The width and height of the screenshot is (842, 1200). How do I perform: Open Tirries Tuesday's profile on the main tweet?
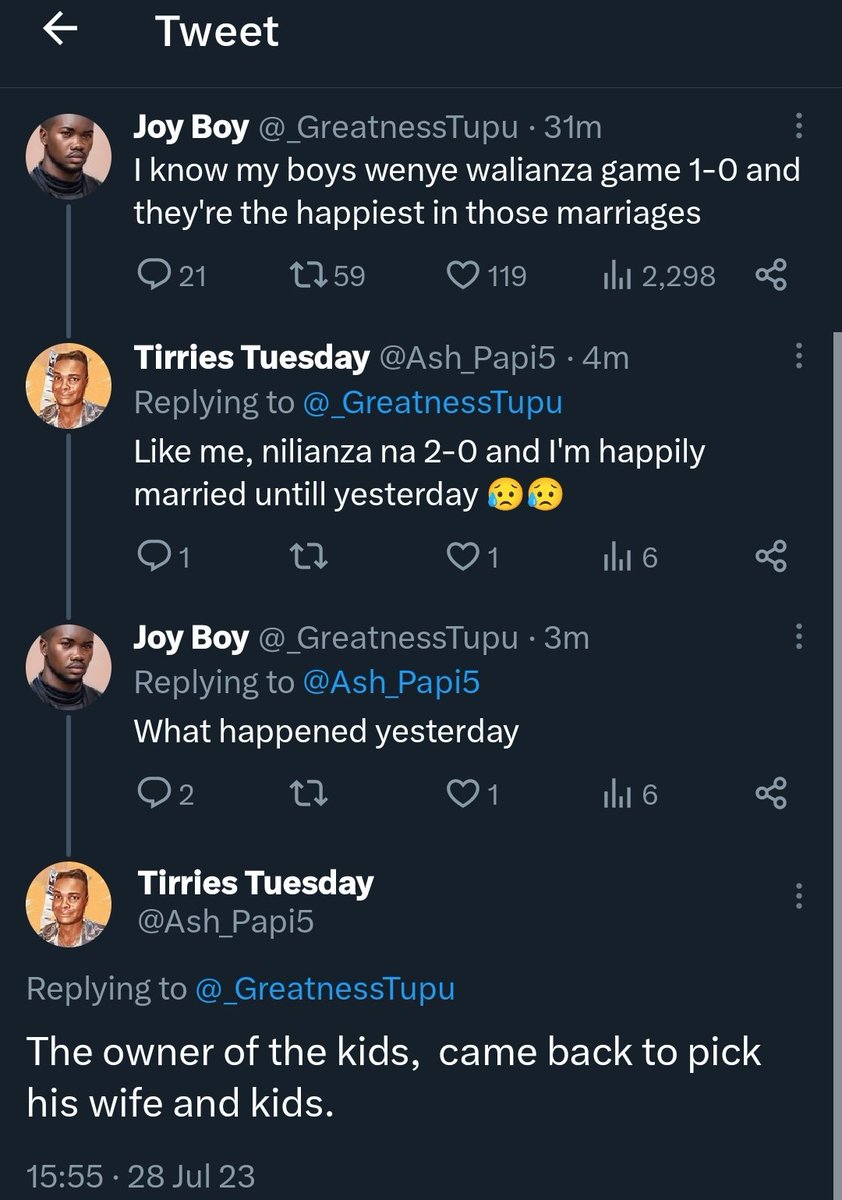click(x=67, y=904)
